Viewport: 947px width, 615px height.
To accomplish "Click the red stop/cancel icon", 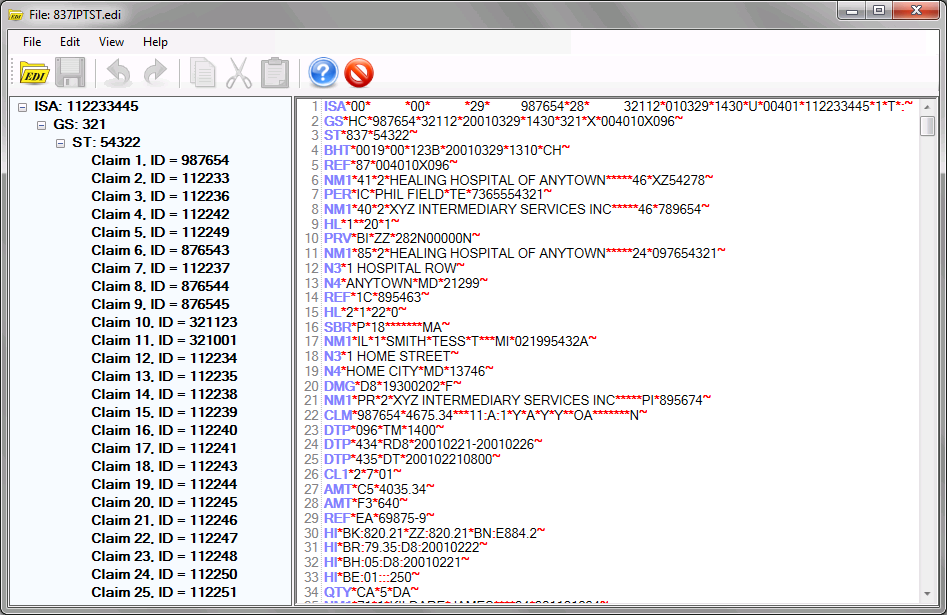I will [x=359, y=73].
